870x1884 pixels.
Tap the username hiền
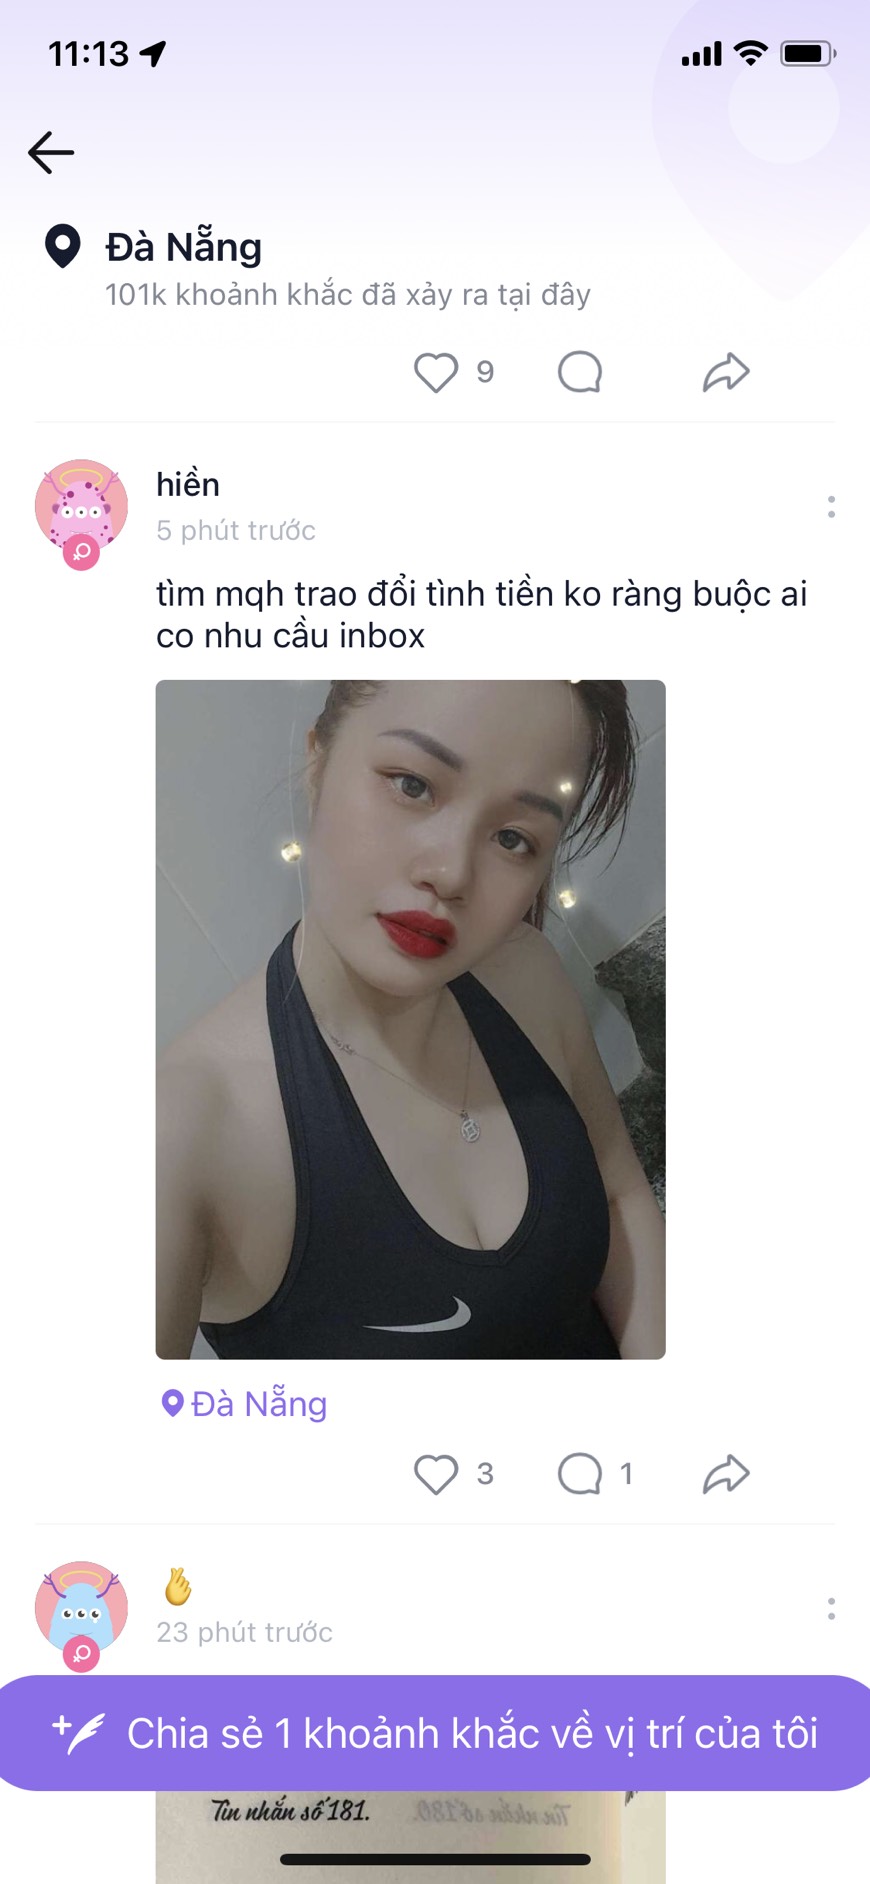pyautogui.click(x=188, y=484)
